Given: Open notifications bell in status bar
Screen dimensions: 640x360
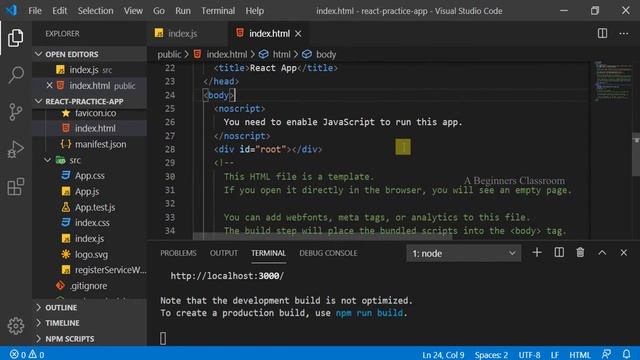Looking at the screenshot, I should click(627, 354).
